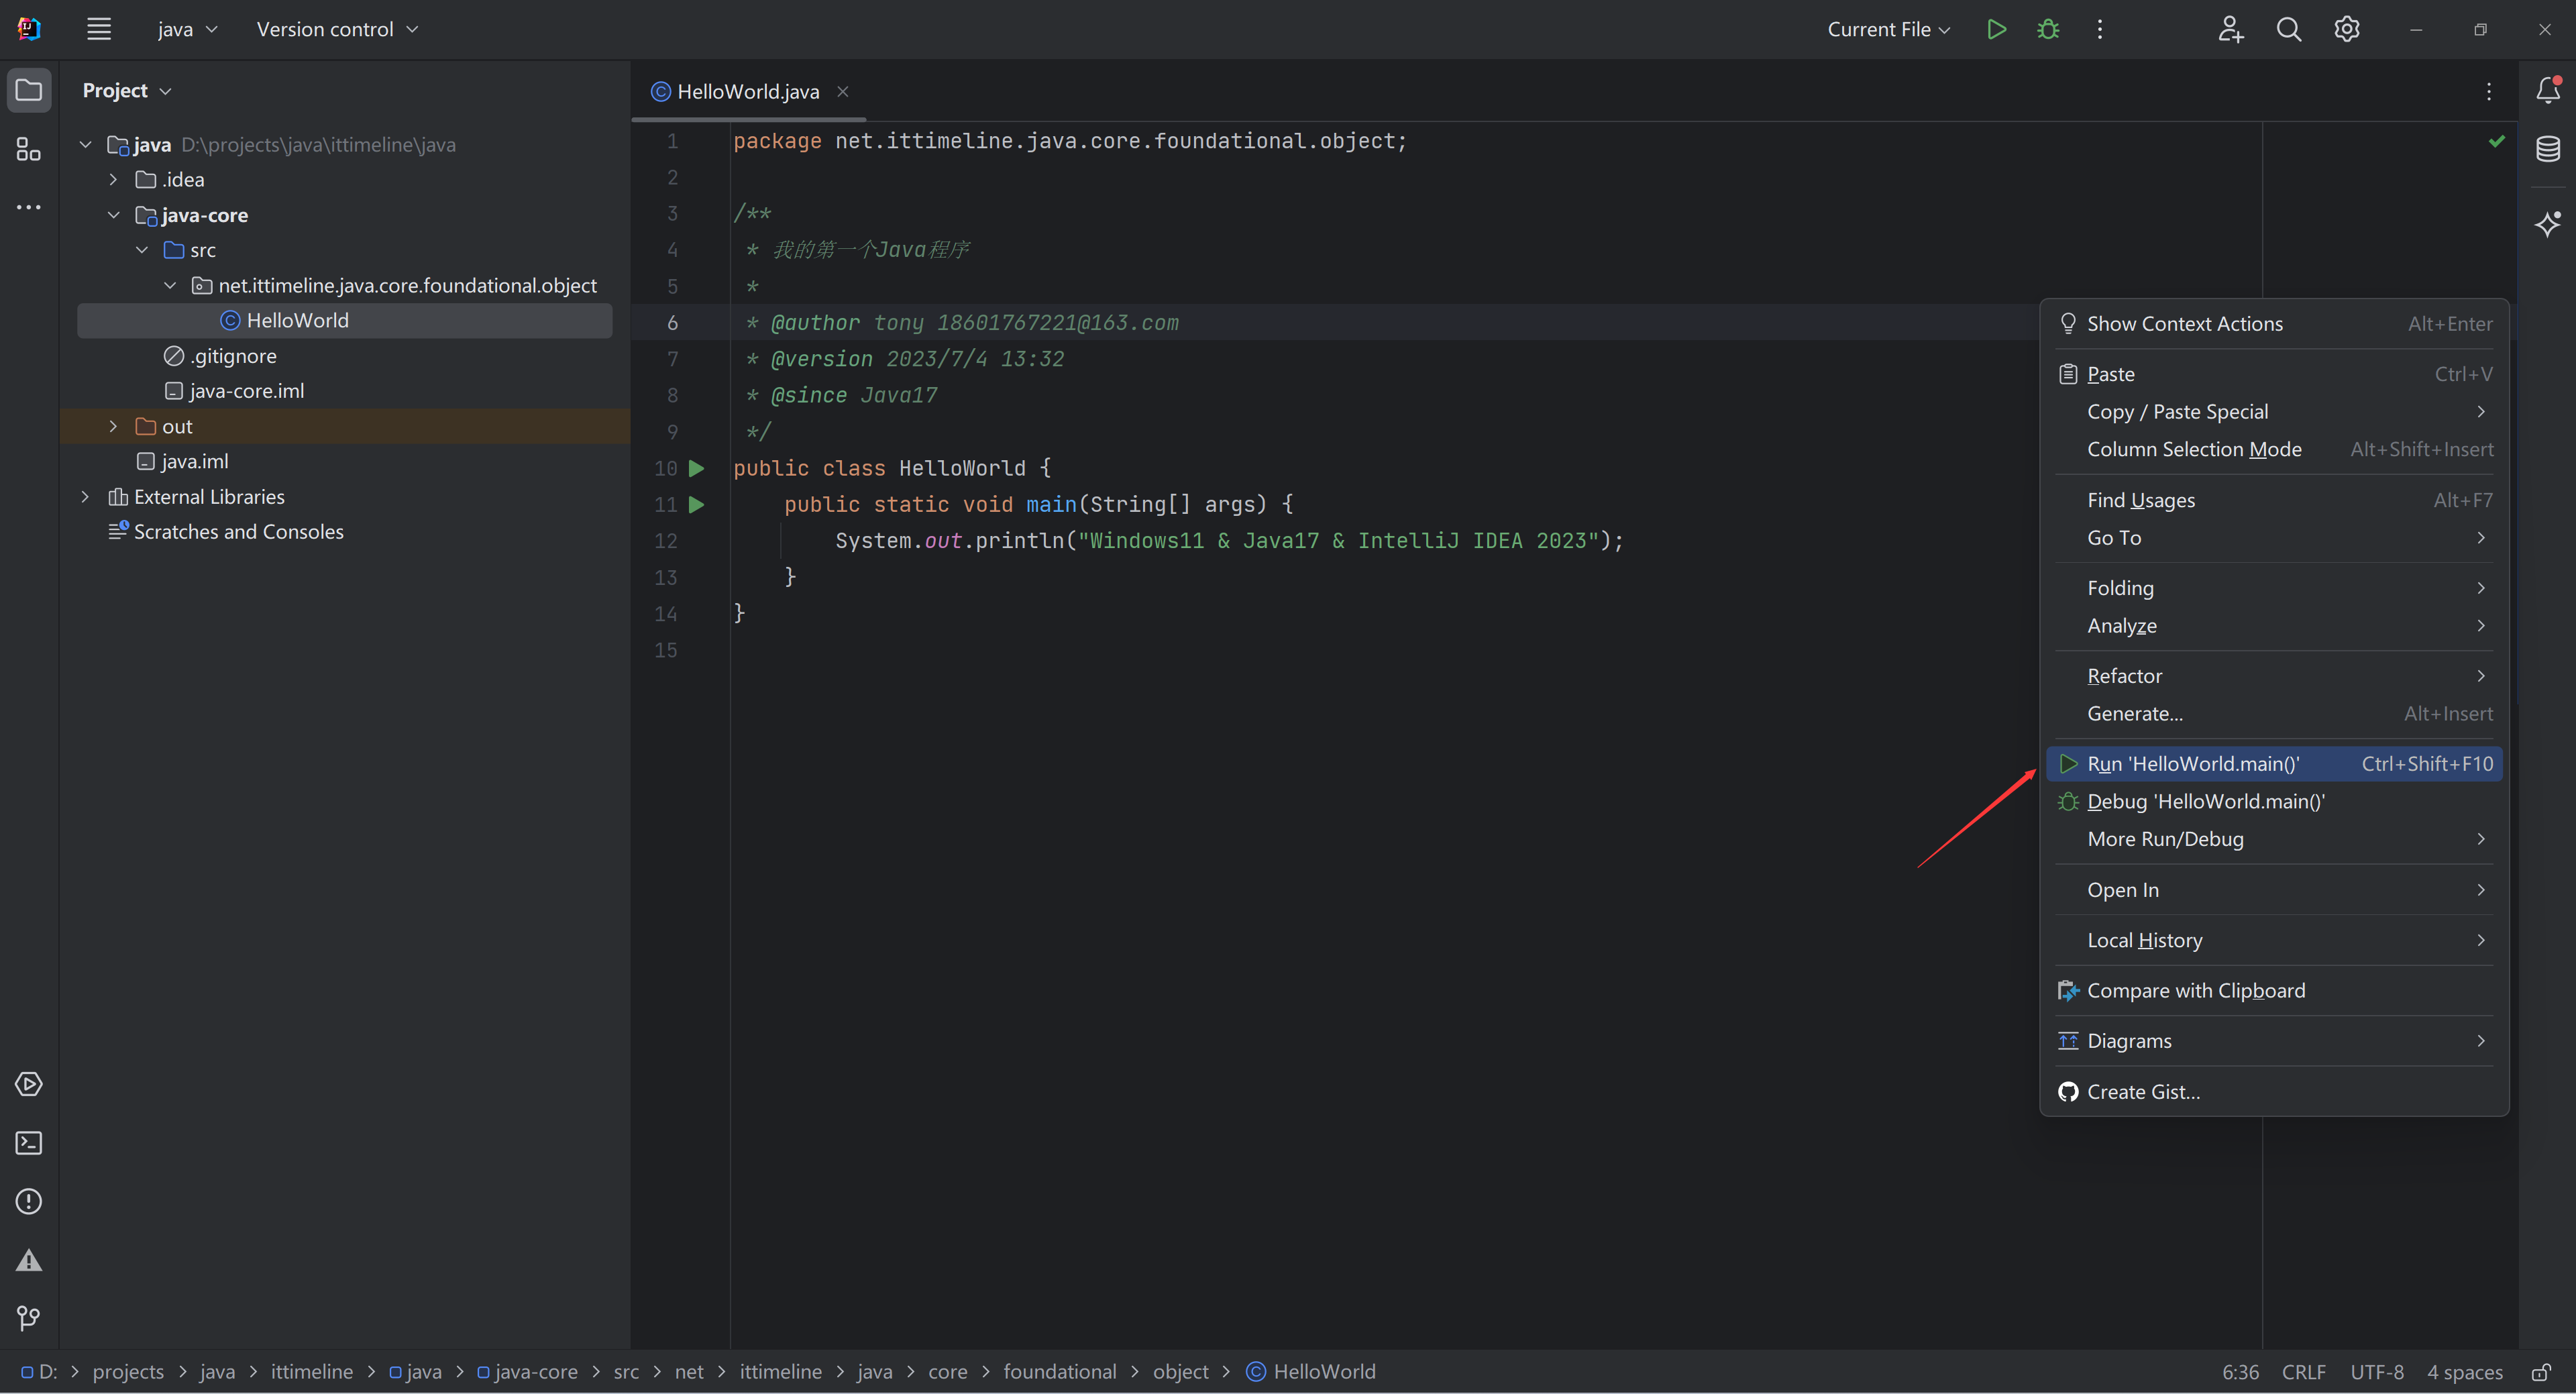
Task: Open the Services tool window icon
Action: coord(29,1084)
